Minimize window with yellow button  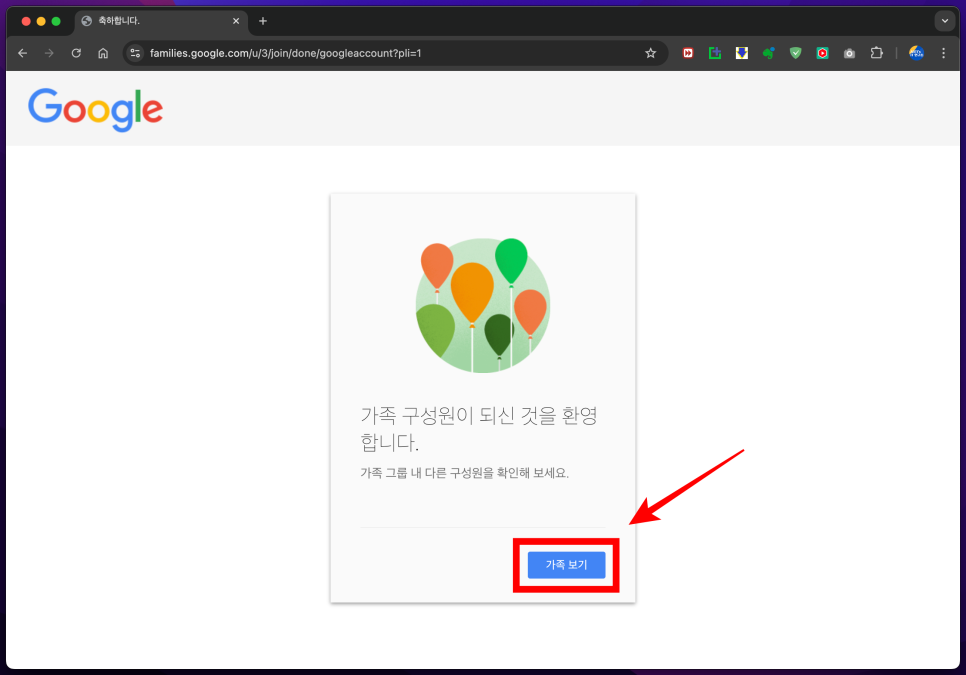point(41,21)
